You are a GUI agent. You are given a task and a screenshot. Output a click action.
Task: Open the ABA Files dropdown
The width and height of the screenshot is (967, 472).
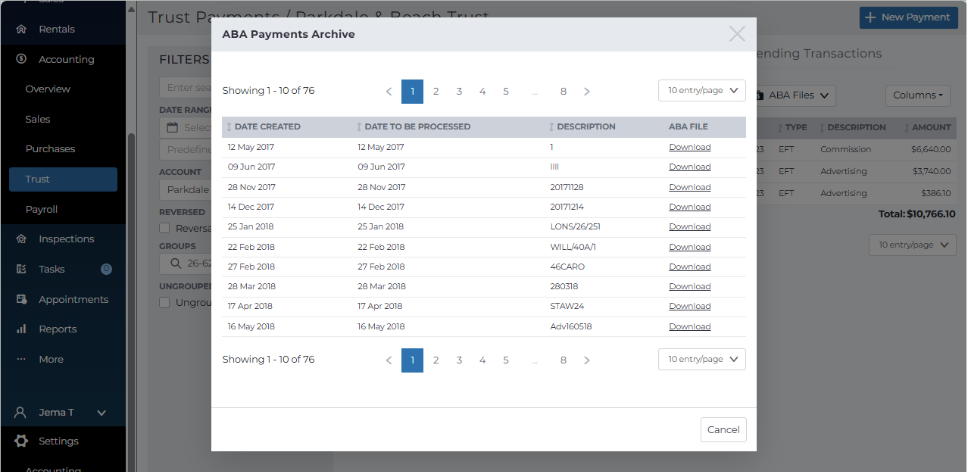[x=796, y=95]
